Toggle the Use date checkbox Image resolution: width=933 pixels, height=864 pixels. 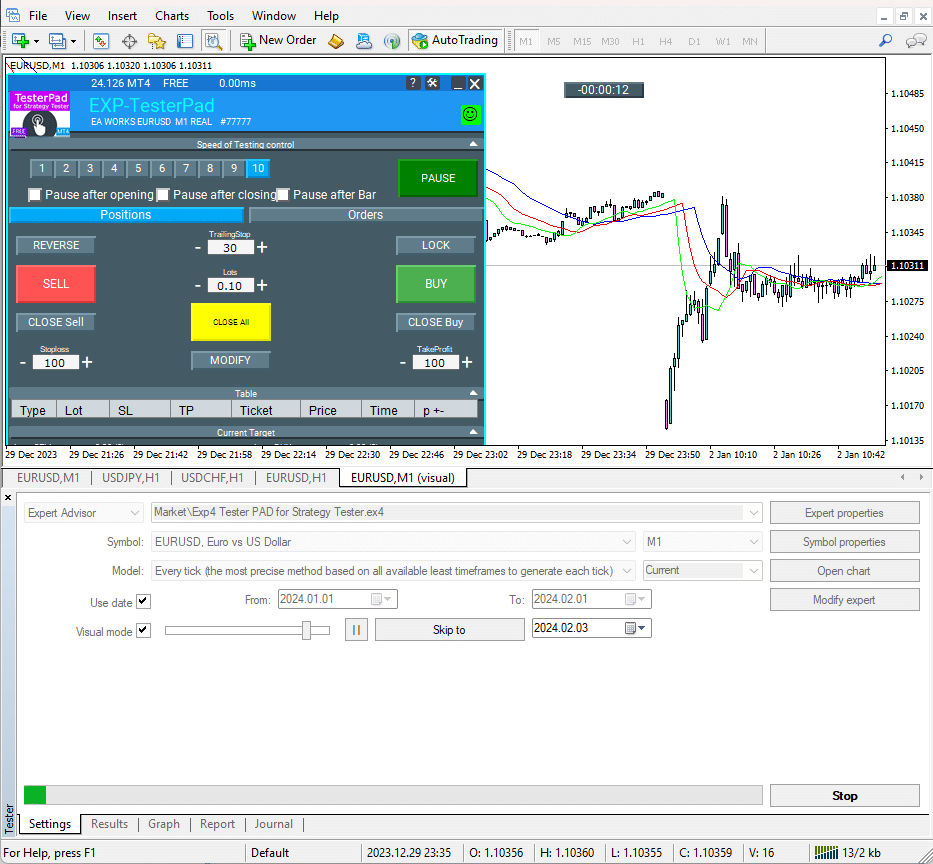click(143, 602)
